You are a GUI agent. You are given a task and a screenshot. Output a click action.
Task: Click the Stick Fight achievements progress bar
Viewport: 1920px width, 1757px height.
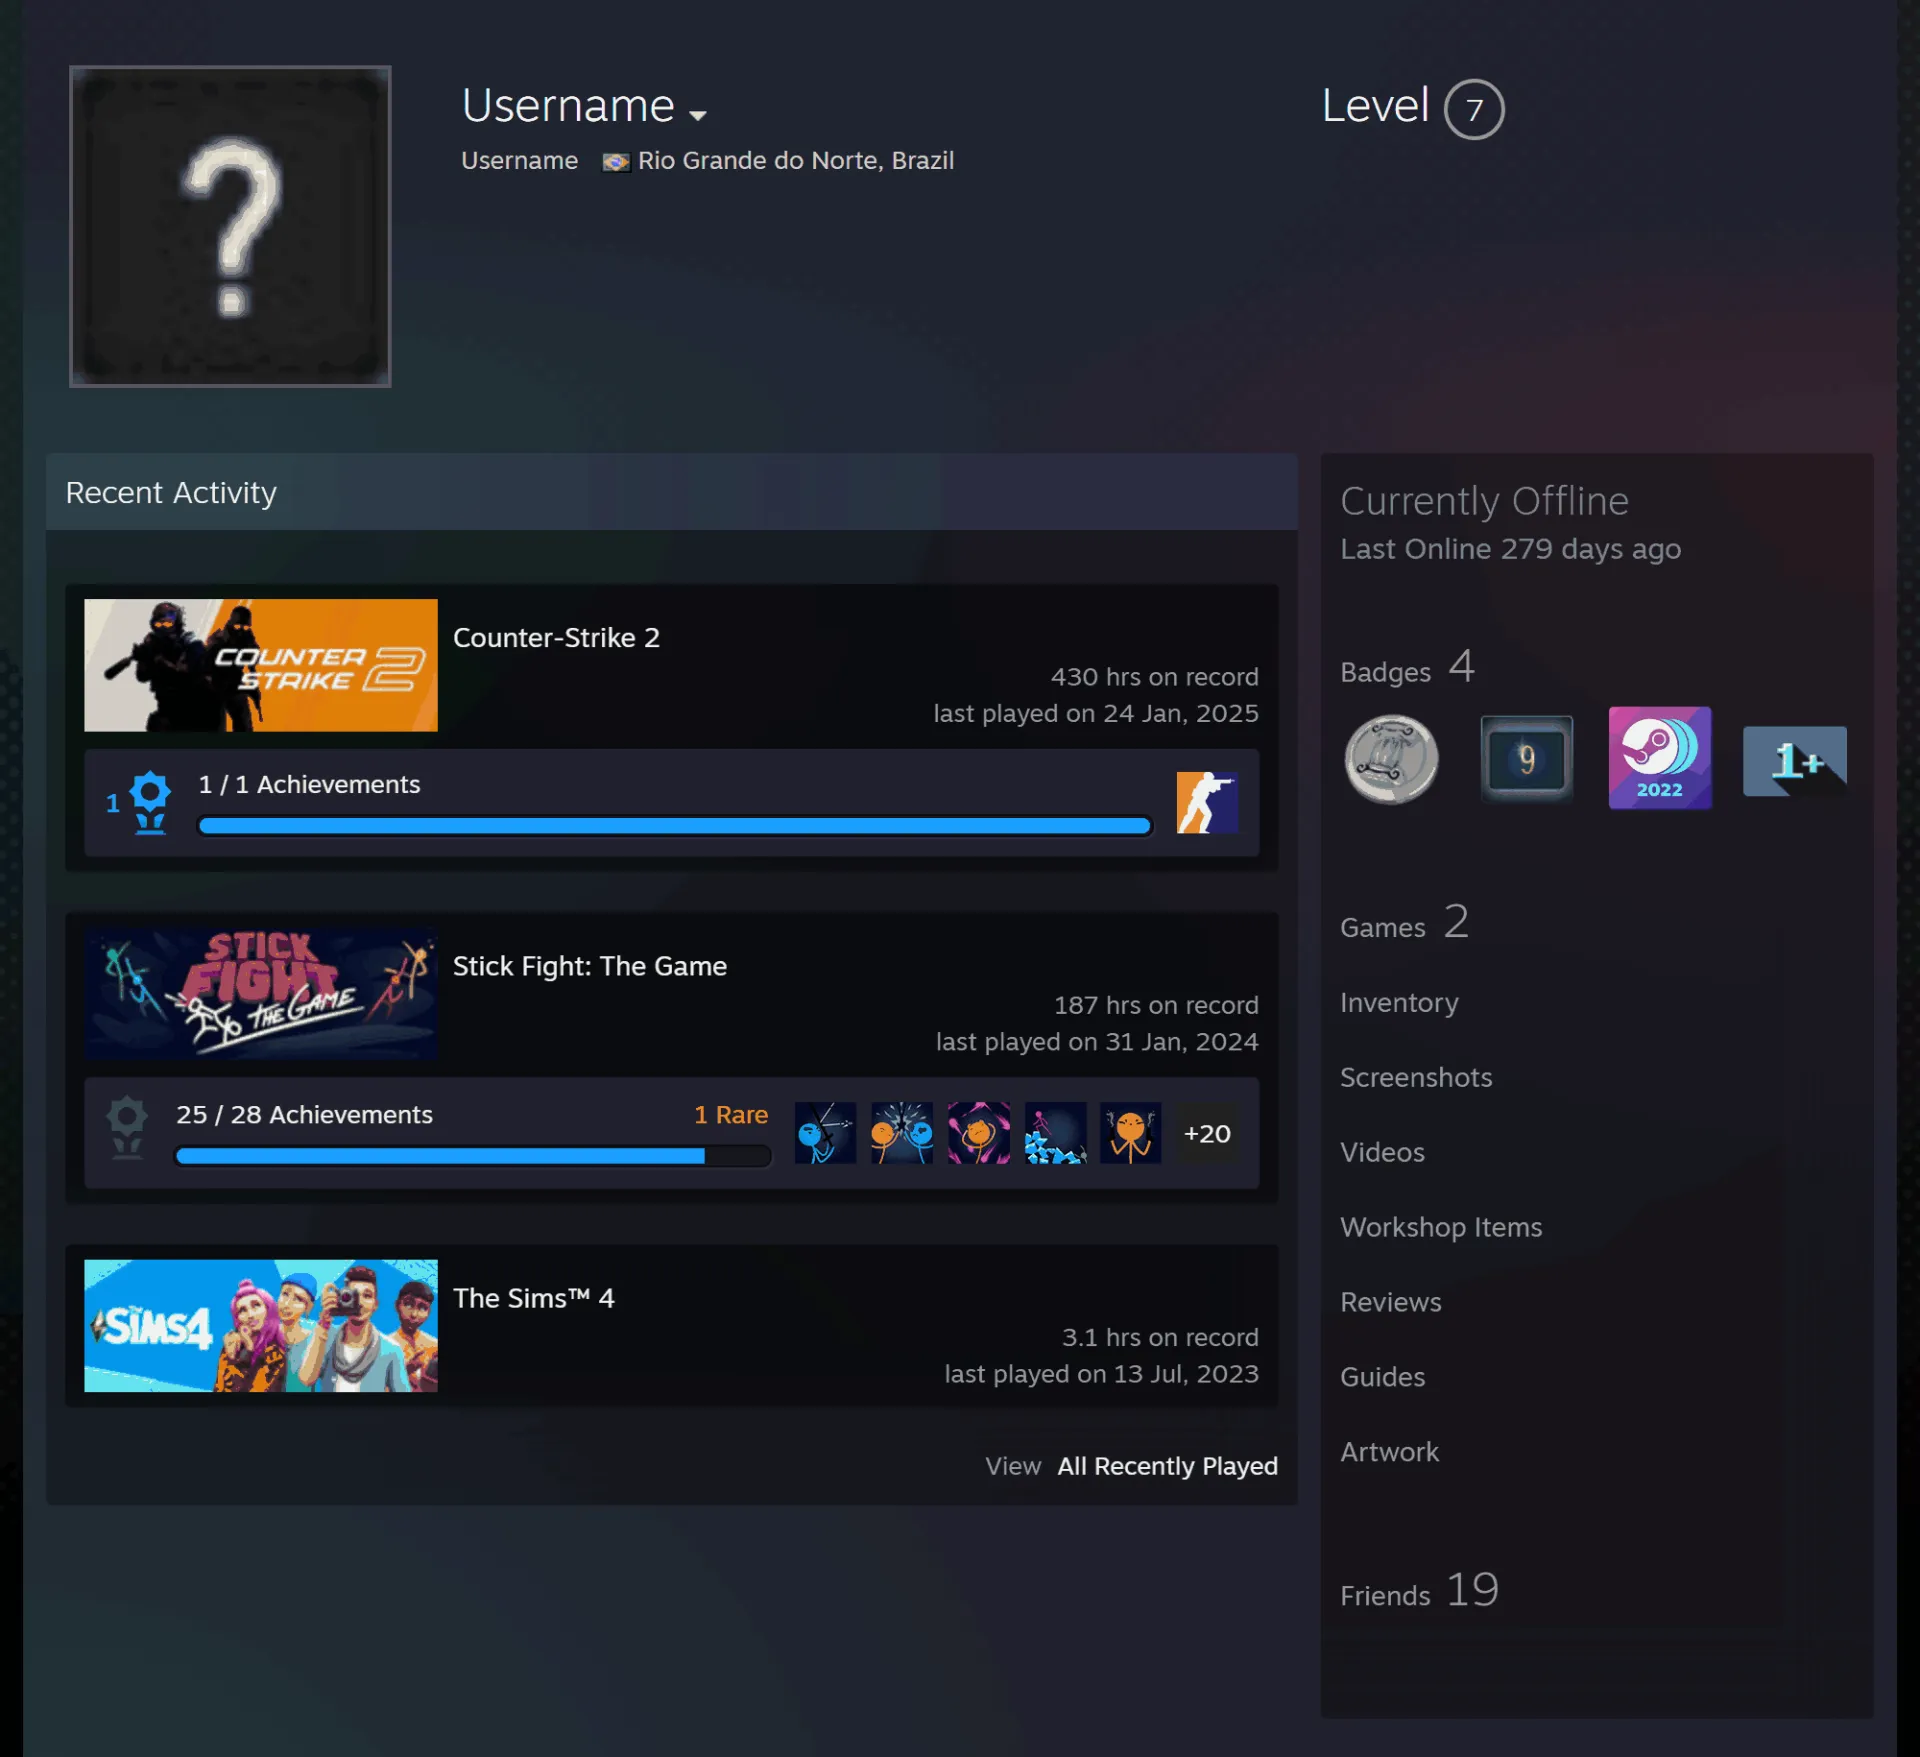(x=472, y=1156)
